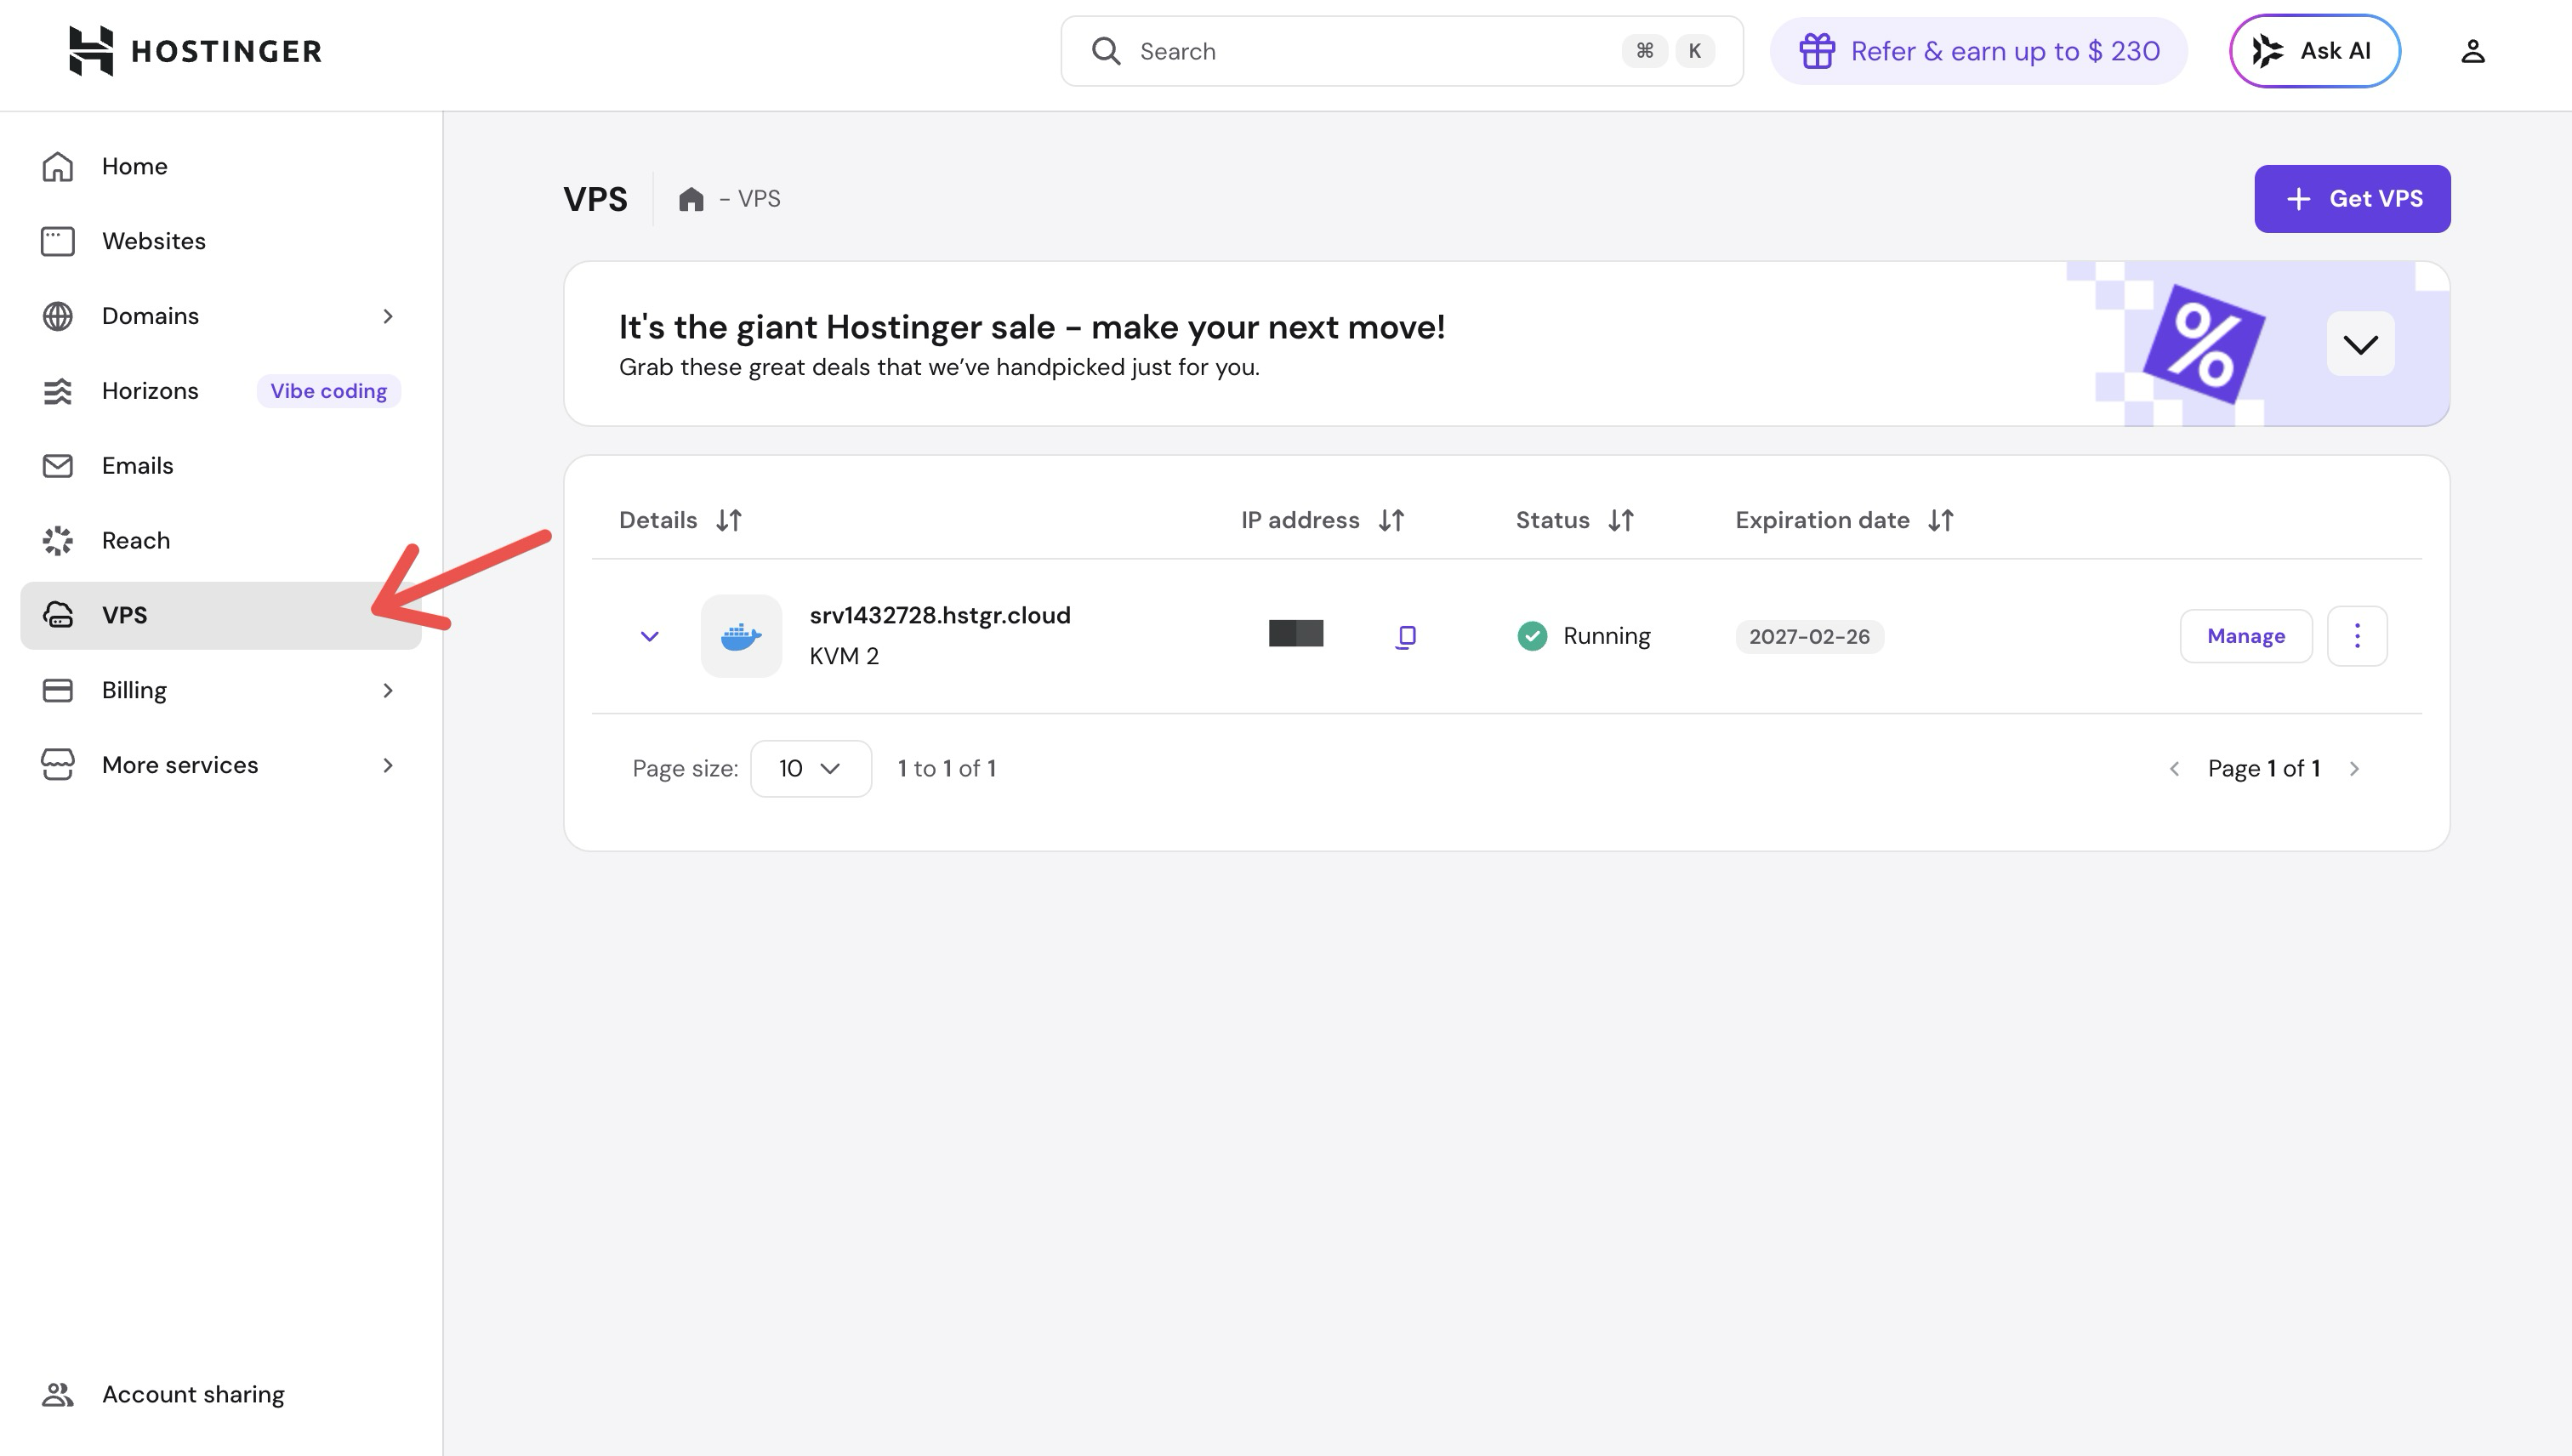Click the Vibe coding badge
Screen dimensions: 2572x1456
coord(328,391)
